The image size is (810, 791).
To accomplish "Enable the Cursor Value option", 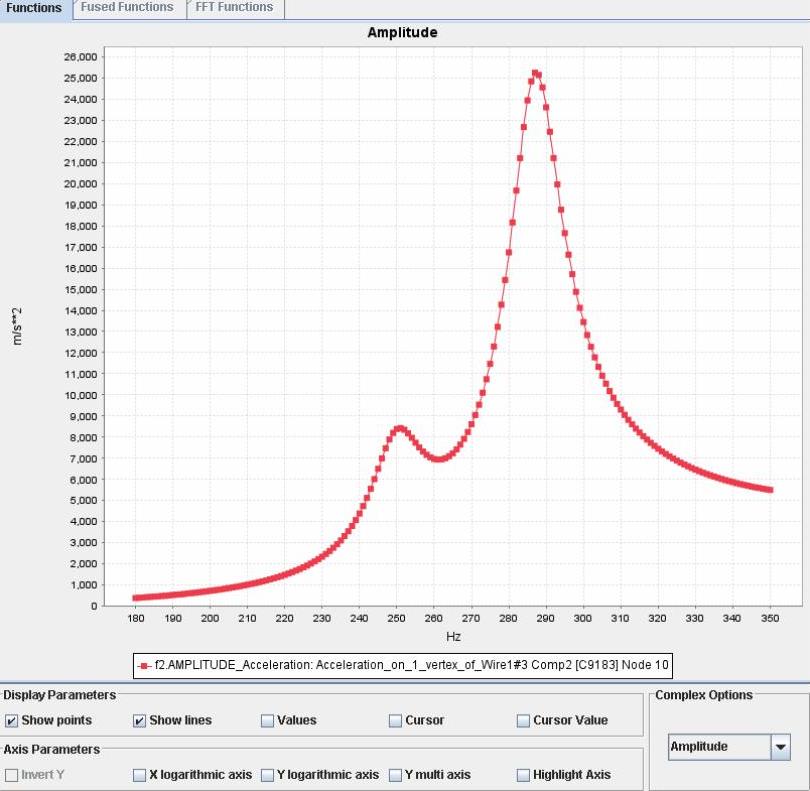I will 524,721.
